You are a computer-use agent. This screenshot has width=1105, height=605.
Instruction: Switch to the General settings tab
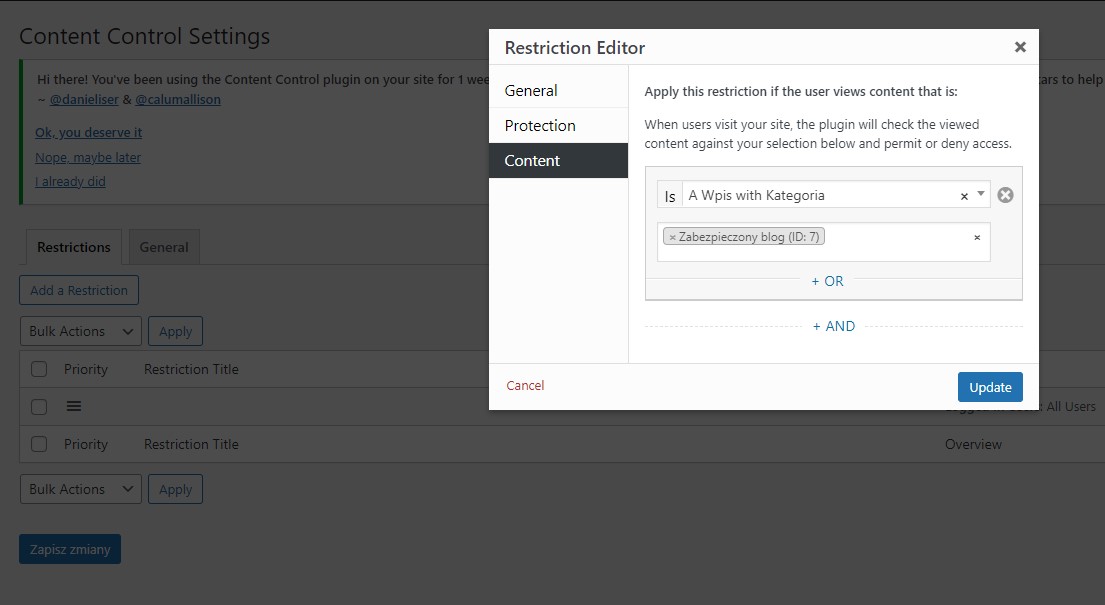point(164,247)
